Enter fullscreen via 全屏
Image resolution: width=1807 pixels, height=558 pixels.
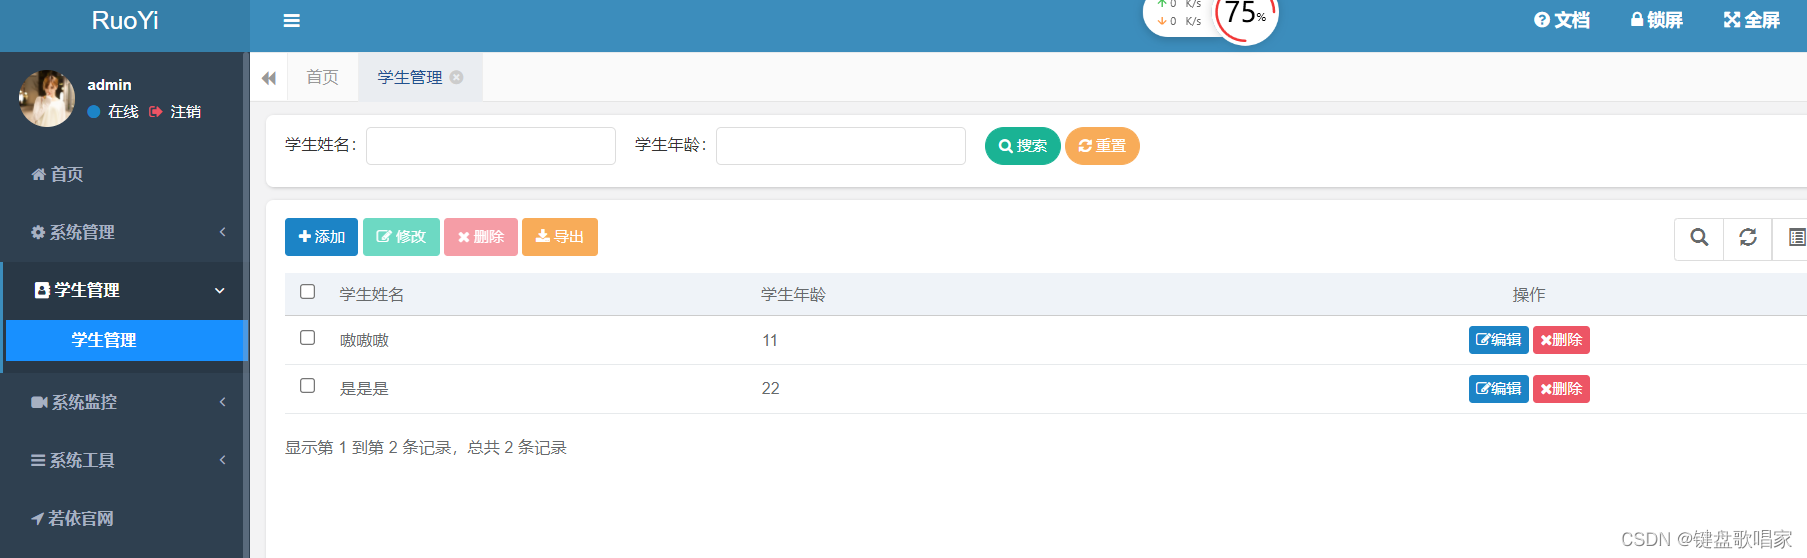pyautogui.click(x=1752, y=20)
